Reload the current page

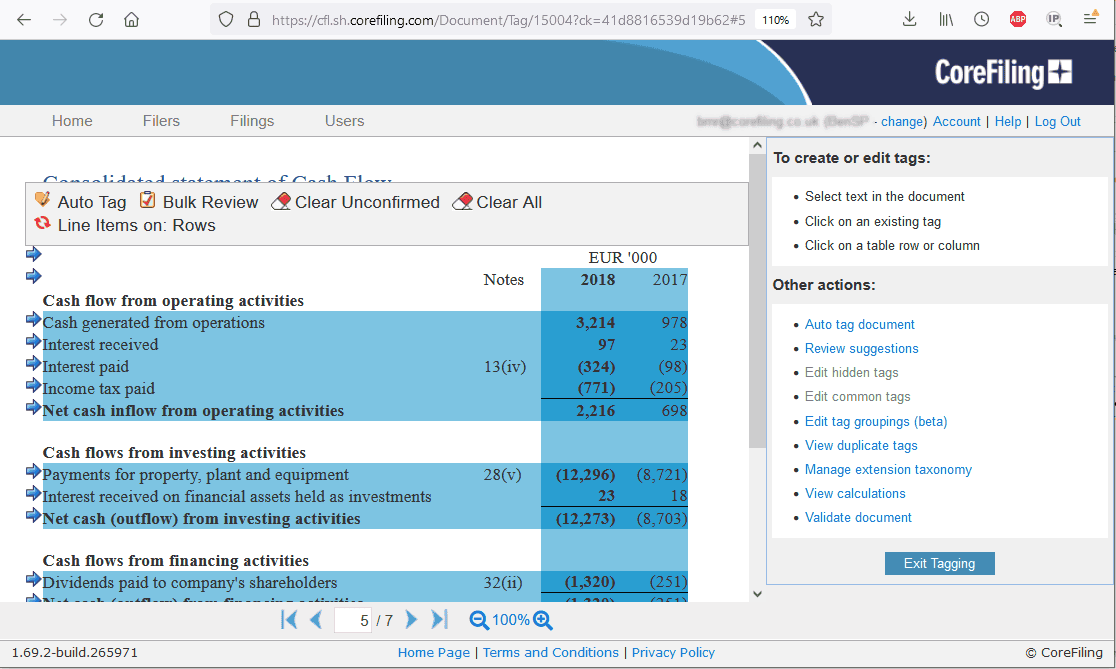tap(95, 18)
